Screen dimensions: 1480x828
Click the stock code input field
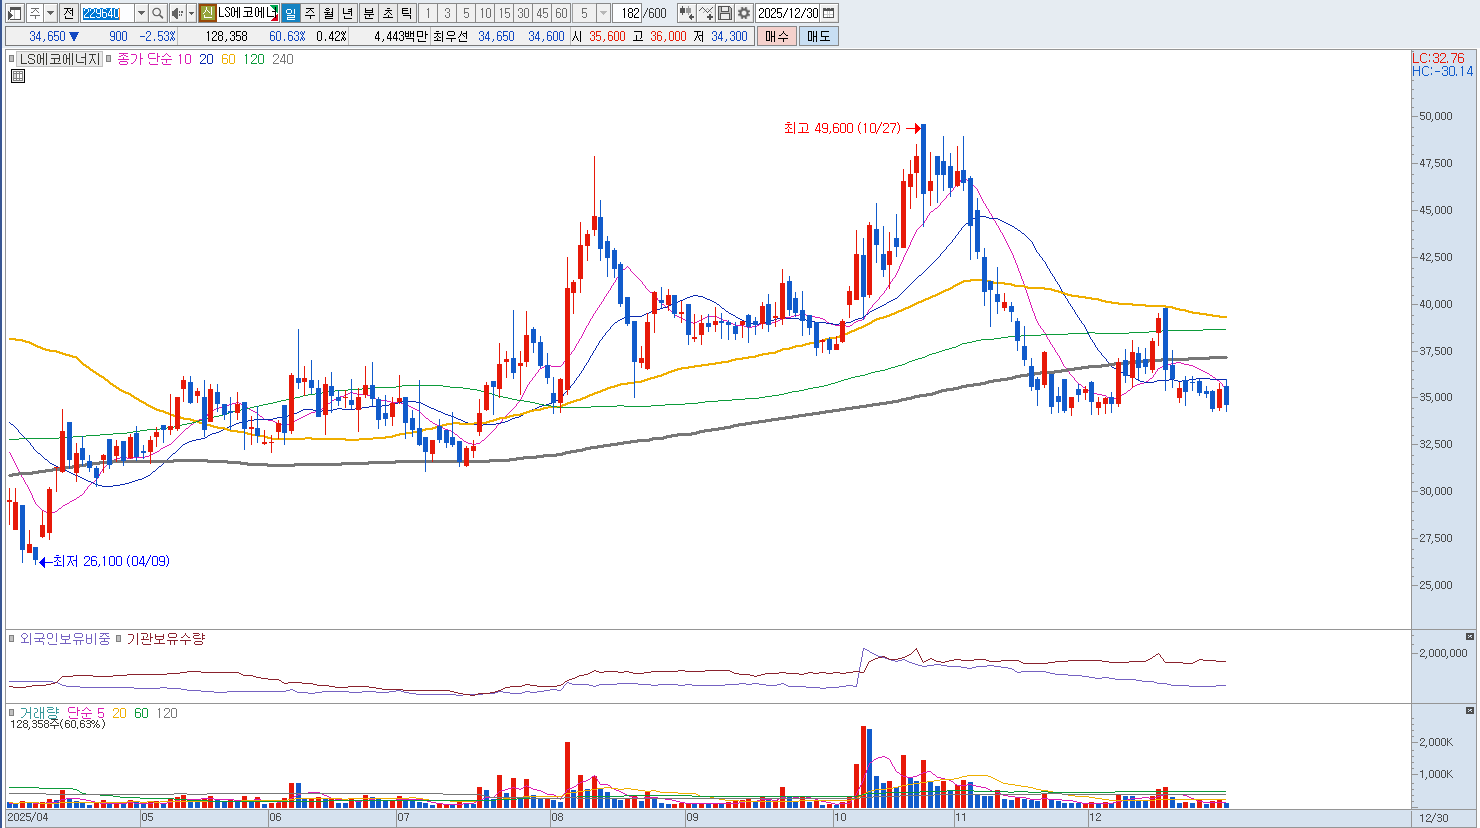click(107, 13)
